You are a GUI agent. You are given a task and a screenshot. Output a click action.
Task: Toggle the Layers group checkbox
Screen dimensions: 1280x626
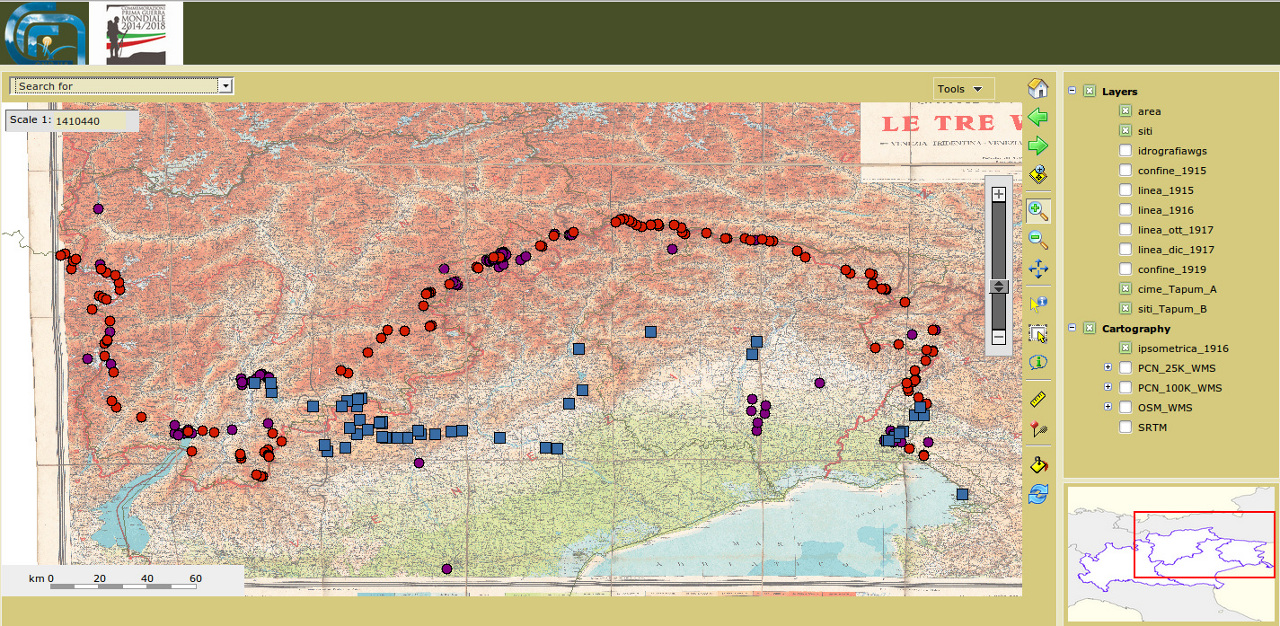(1089, 91)
